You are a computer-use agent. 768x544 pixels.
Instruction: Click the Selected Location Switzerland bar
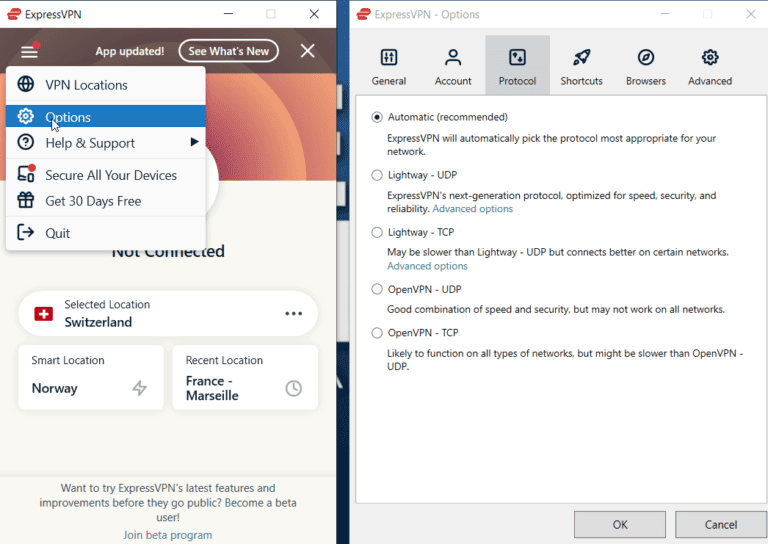click(x=168, y=313)
